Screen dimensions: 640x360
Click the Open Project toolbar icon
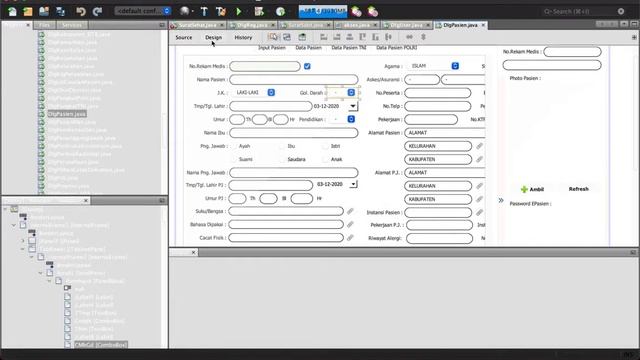coord(44,11)
